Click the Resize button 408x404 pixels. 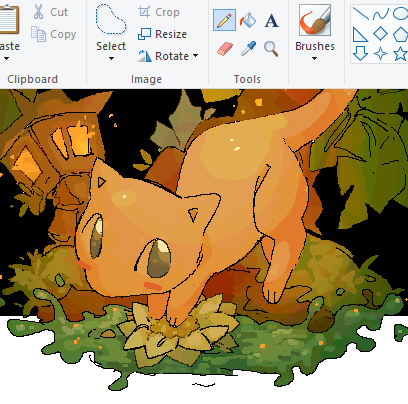coord(162,34)
